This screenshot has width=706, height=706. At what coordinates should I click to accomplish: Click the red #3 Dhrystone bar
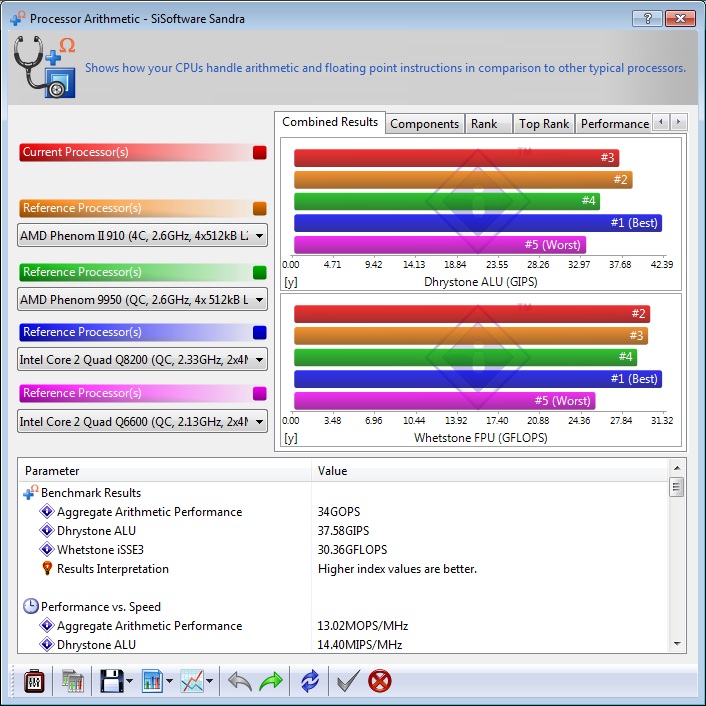(457, 158)
